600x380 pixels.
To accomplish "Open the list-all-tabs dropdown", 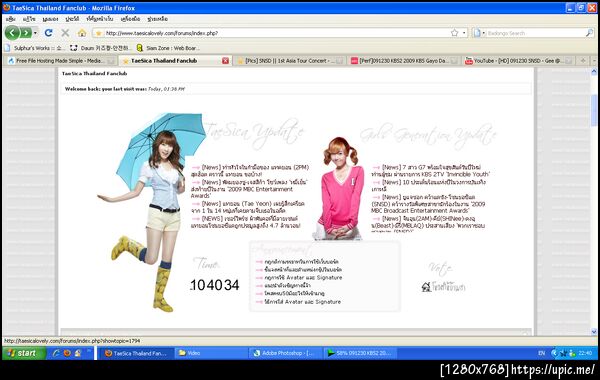I will [x=594, y=60].
